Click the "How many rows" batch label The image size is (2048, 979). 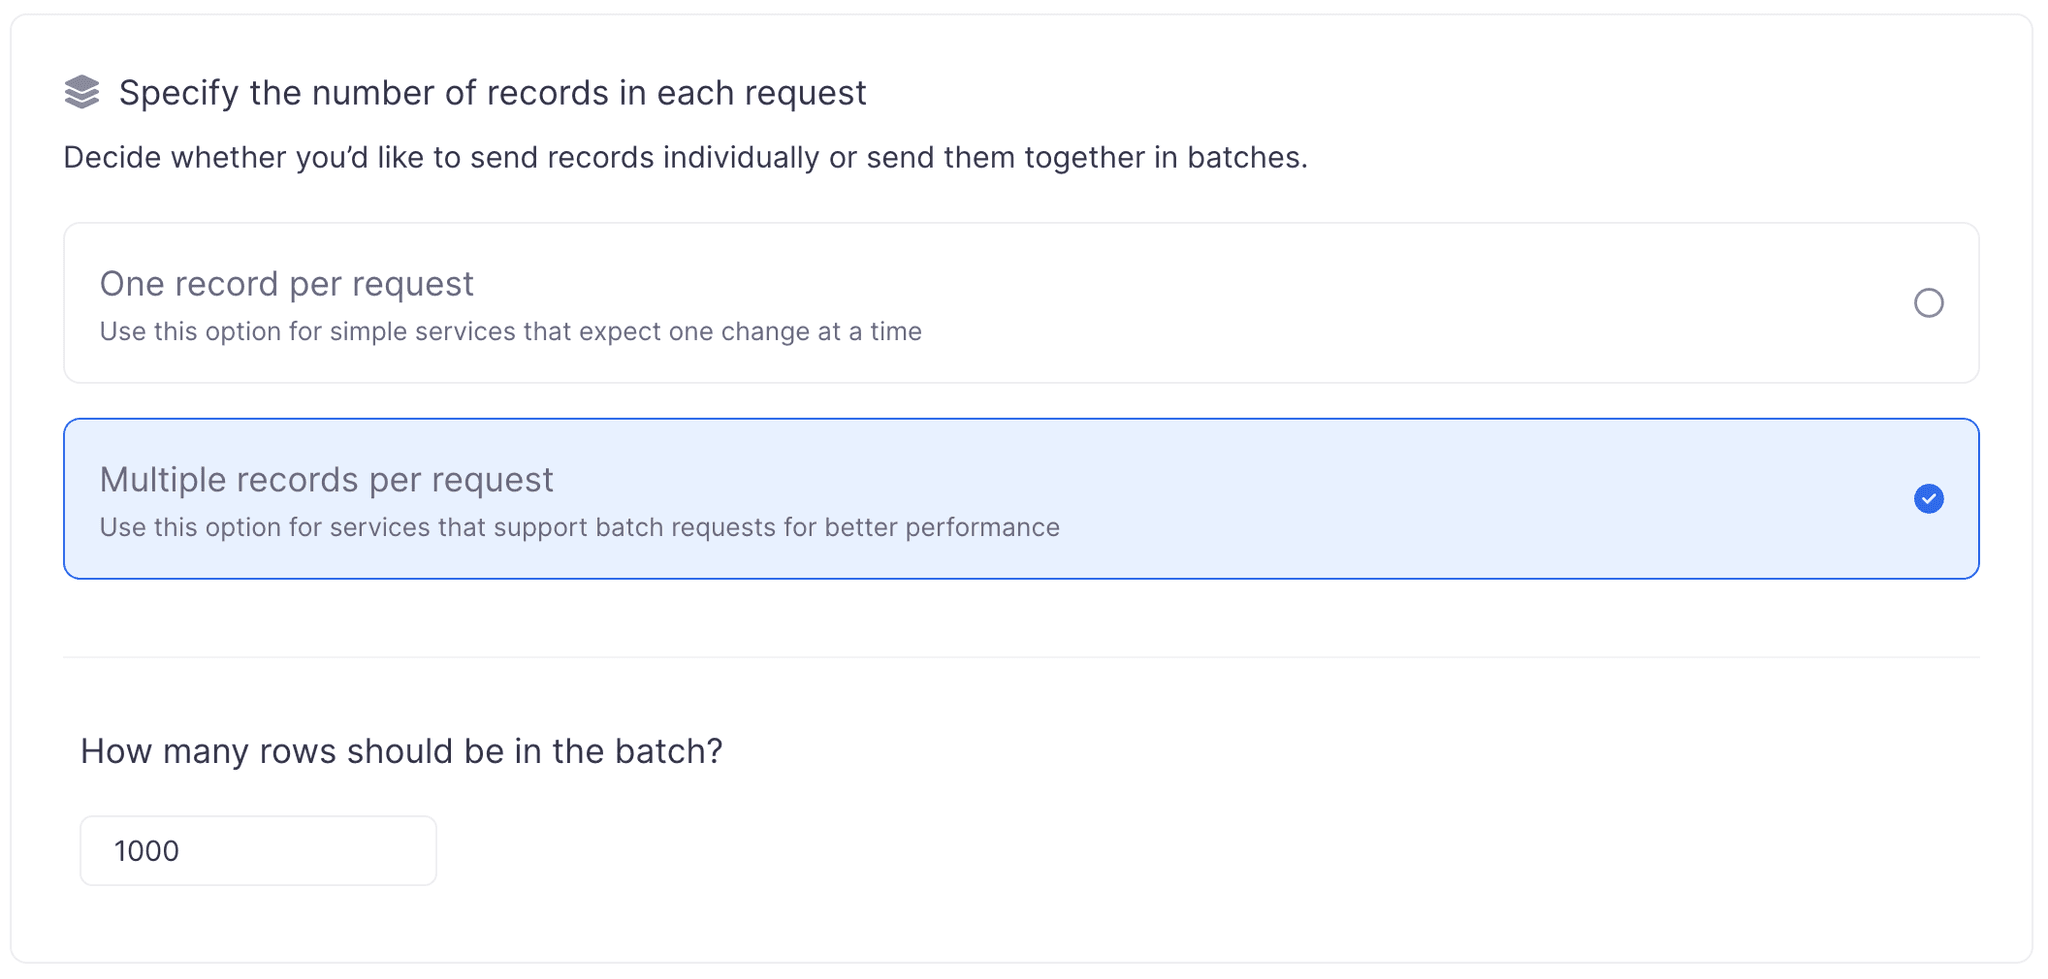coord(401,751)
